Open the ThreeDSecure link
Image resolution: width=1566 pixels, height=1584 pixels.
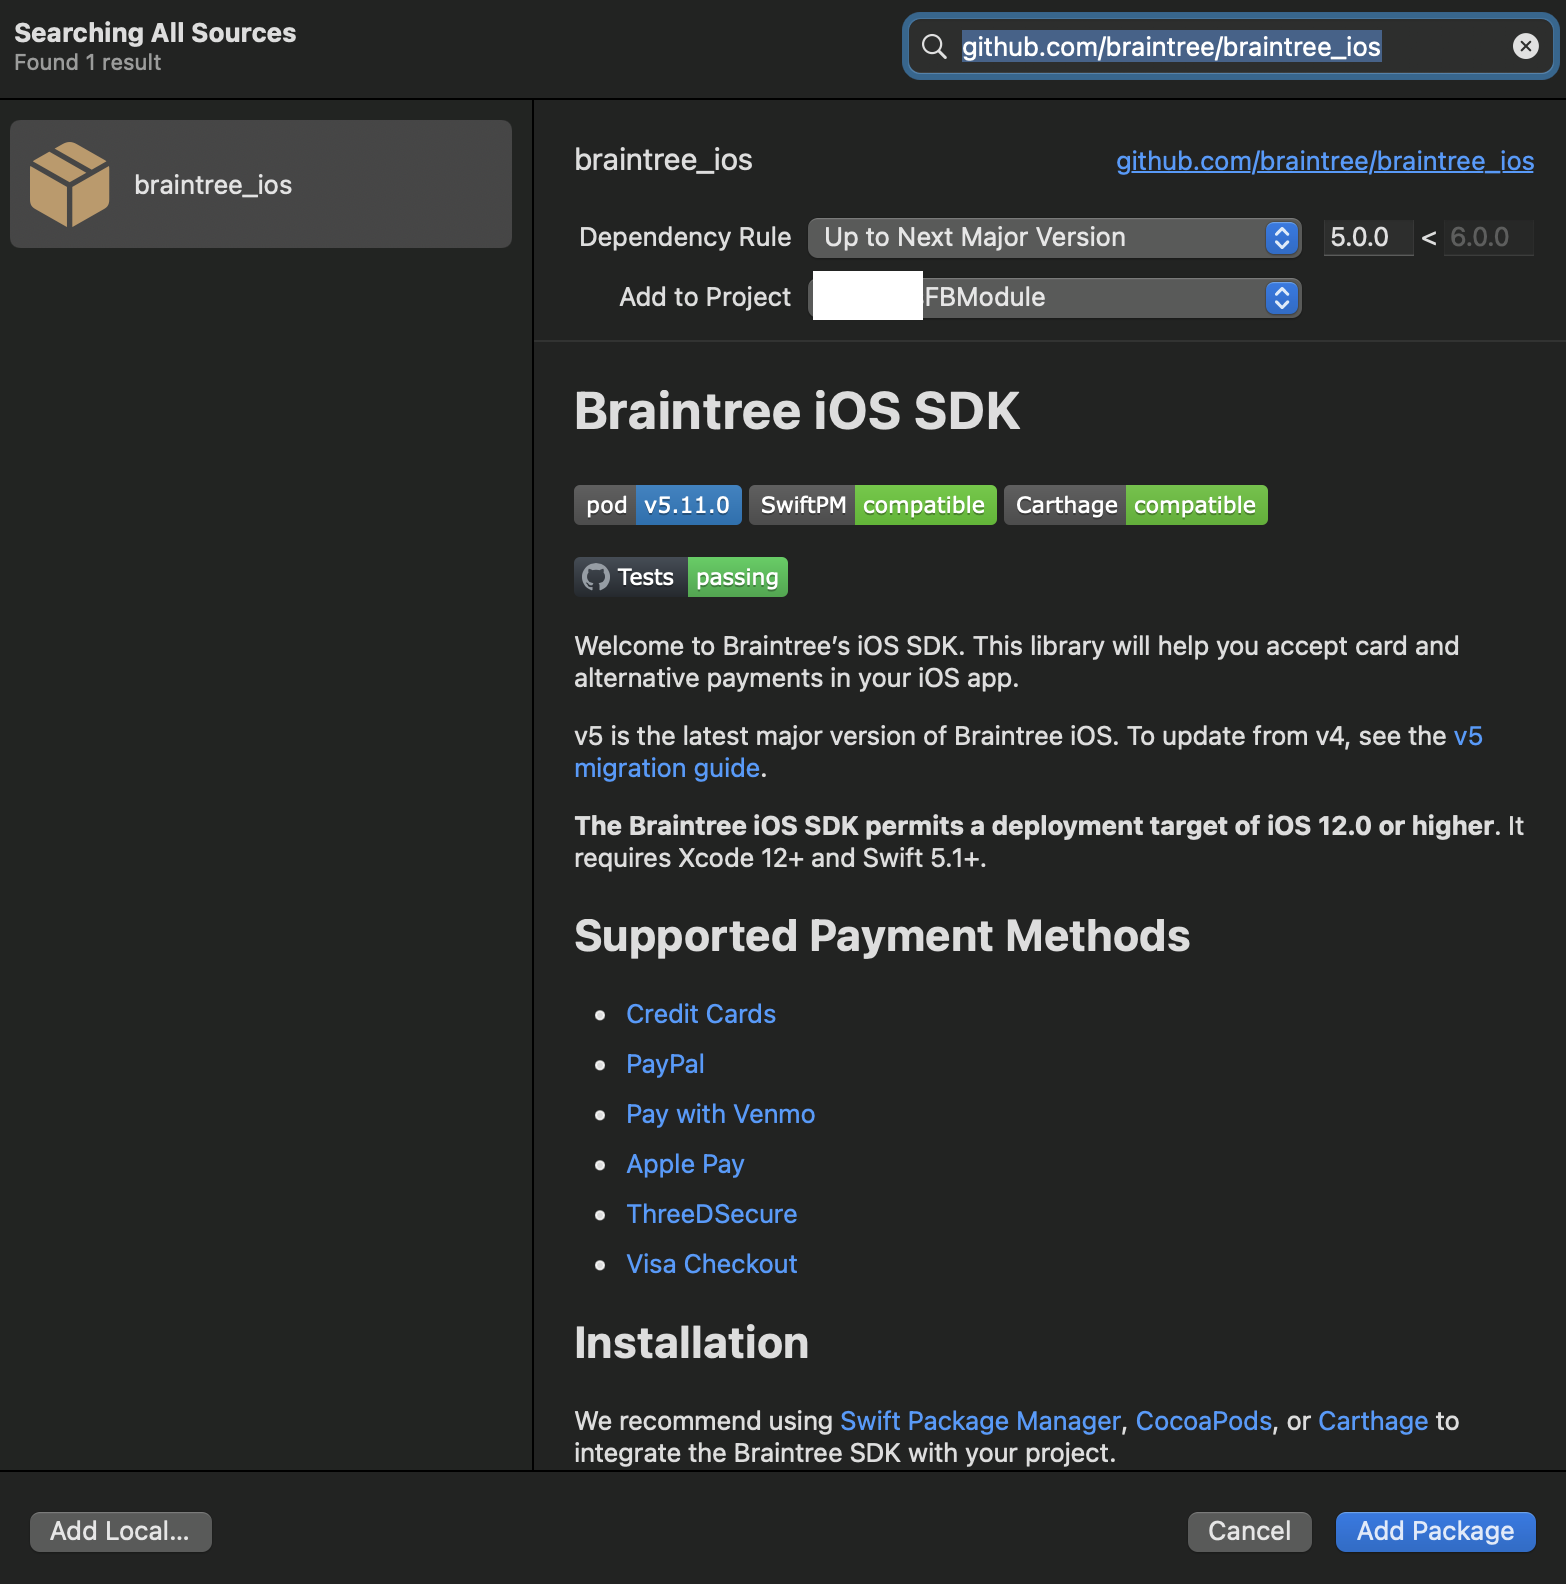coord(711,1214)
